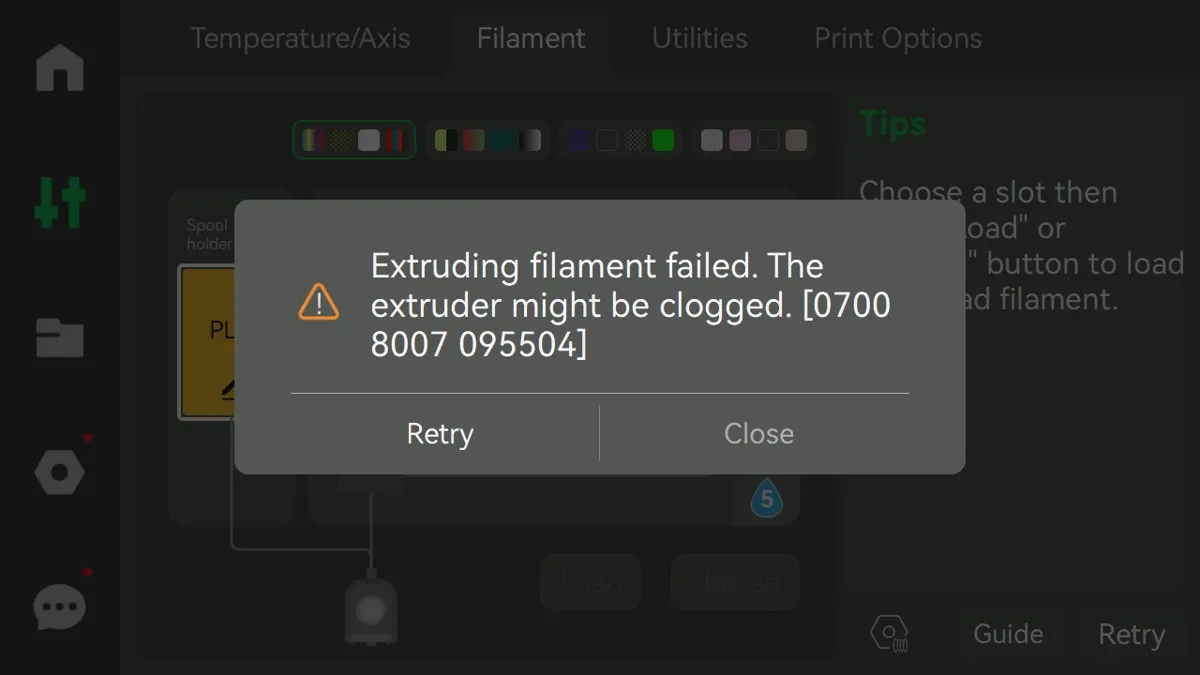Open the Settings hexagon nut icon
The height and width of the screenshot is (675, 1200).
pos(60,472)
